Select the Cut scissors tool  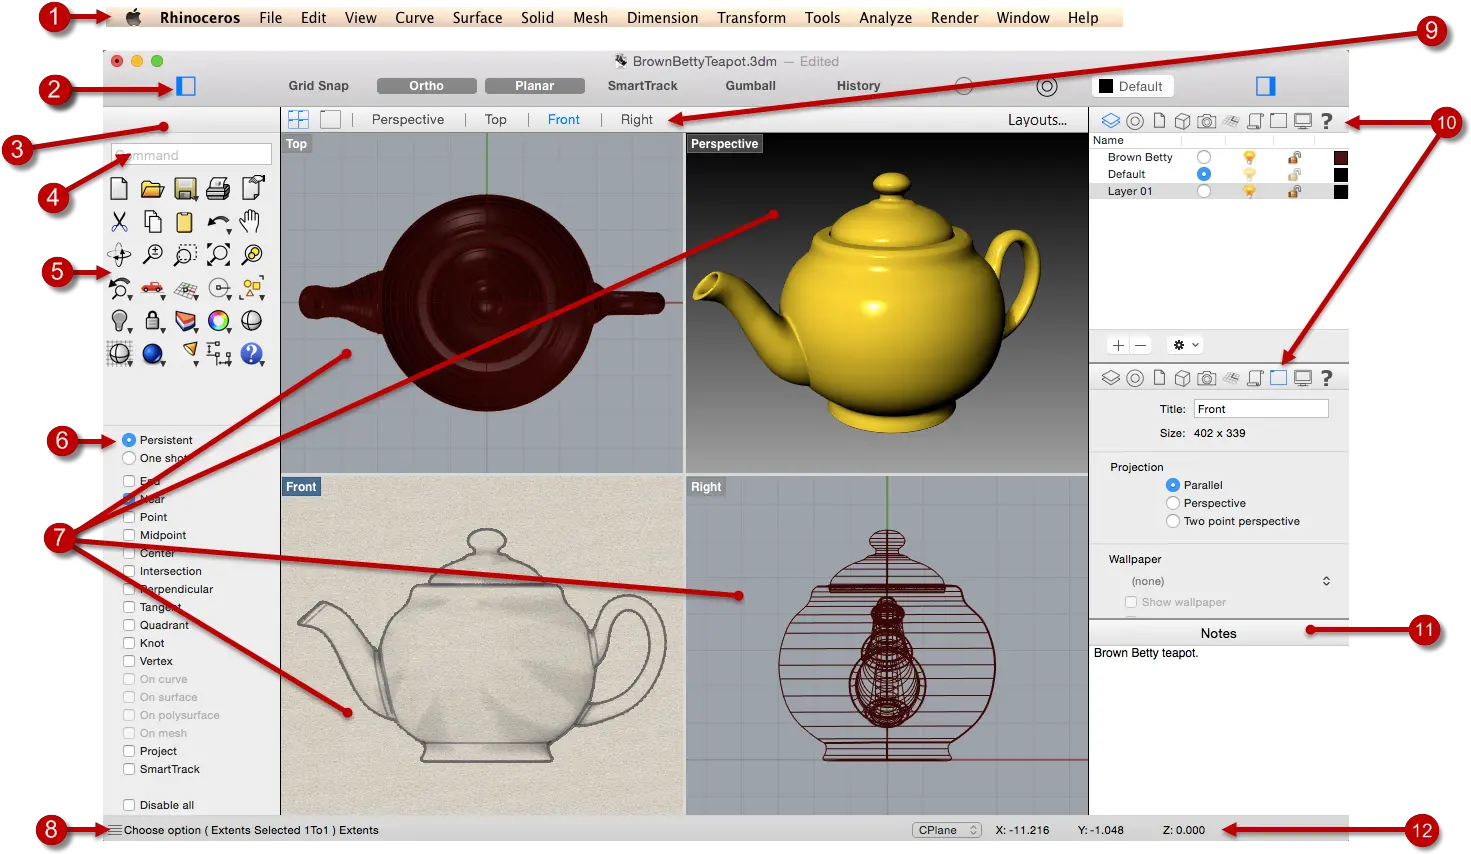click(119, 221)
